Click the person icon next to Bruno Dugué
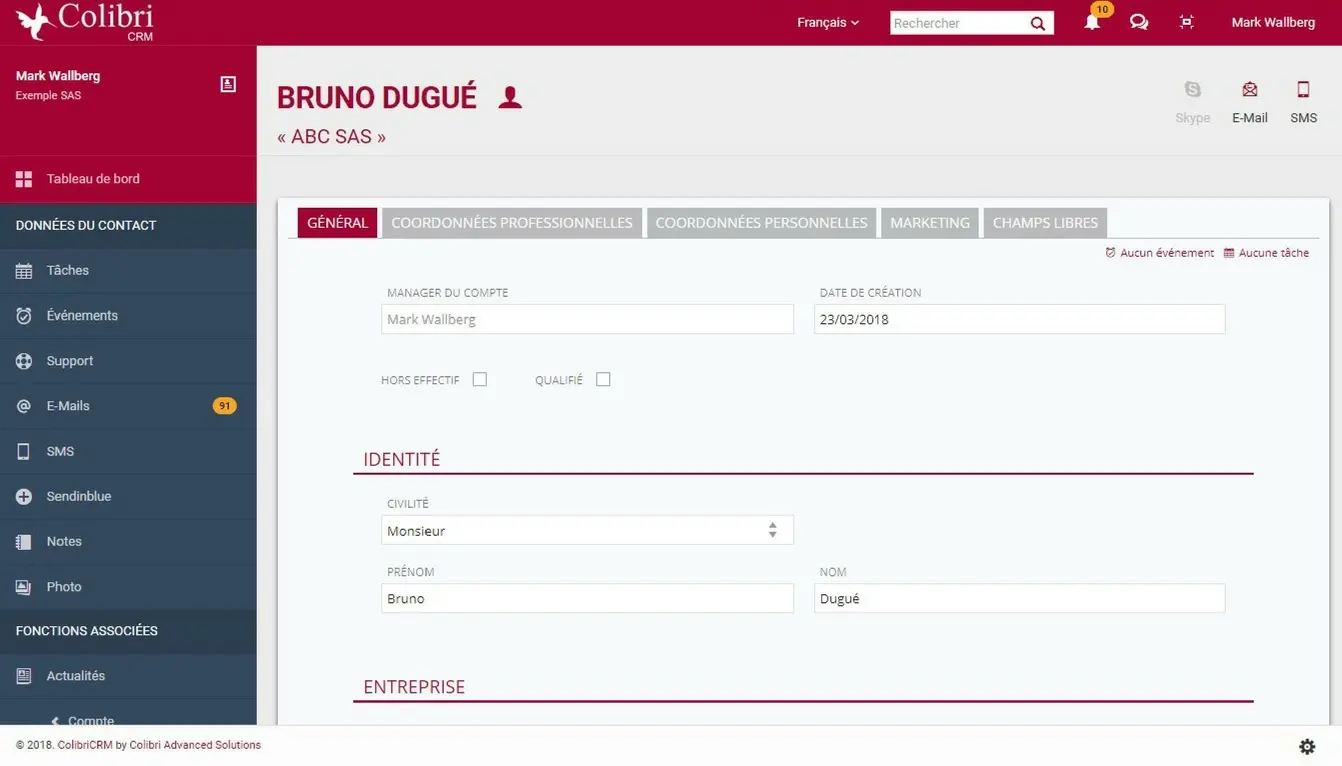 pos(510,97)
